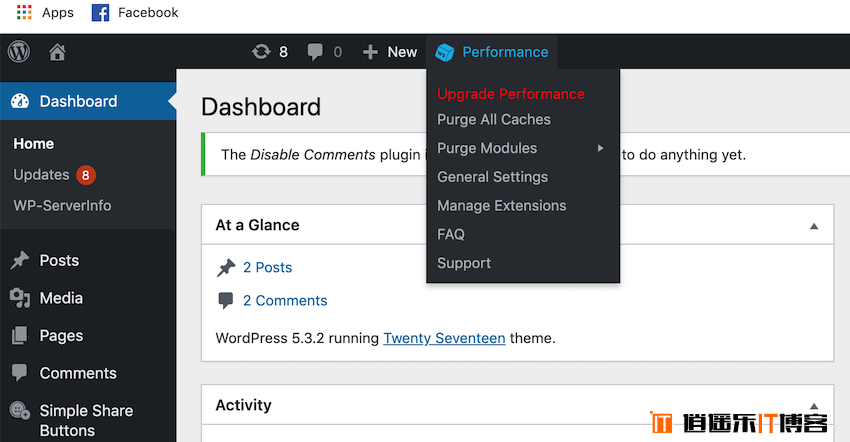Open updates via circular arrows icon
Image resolution: width=850 pixels, height=442 pixels.
click(261, 52)
